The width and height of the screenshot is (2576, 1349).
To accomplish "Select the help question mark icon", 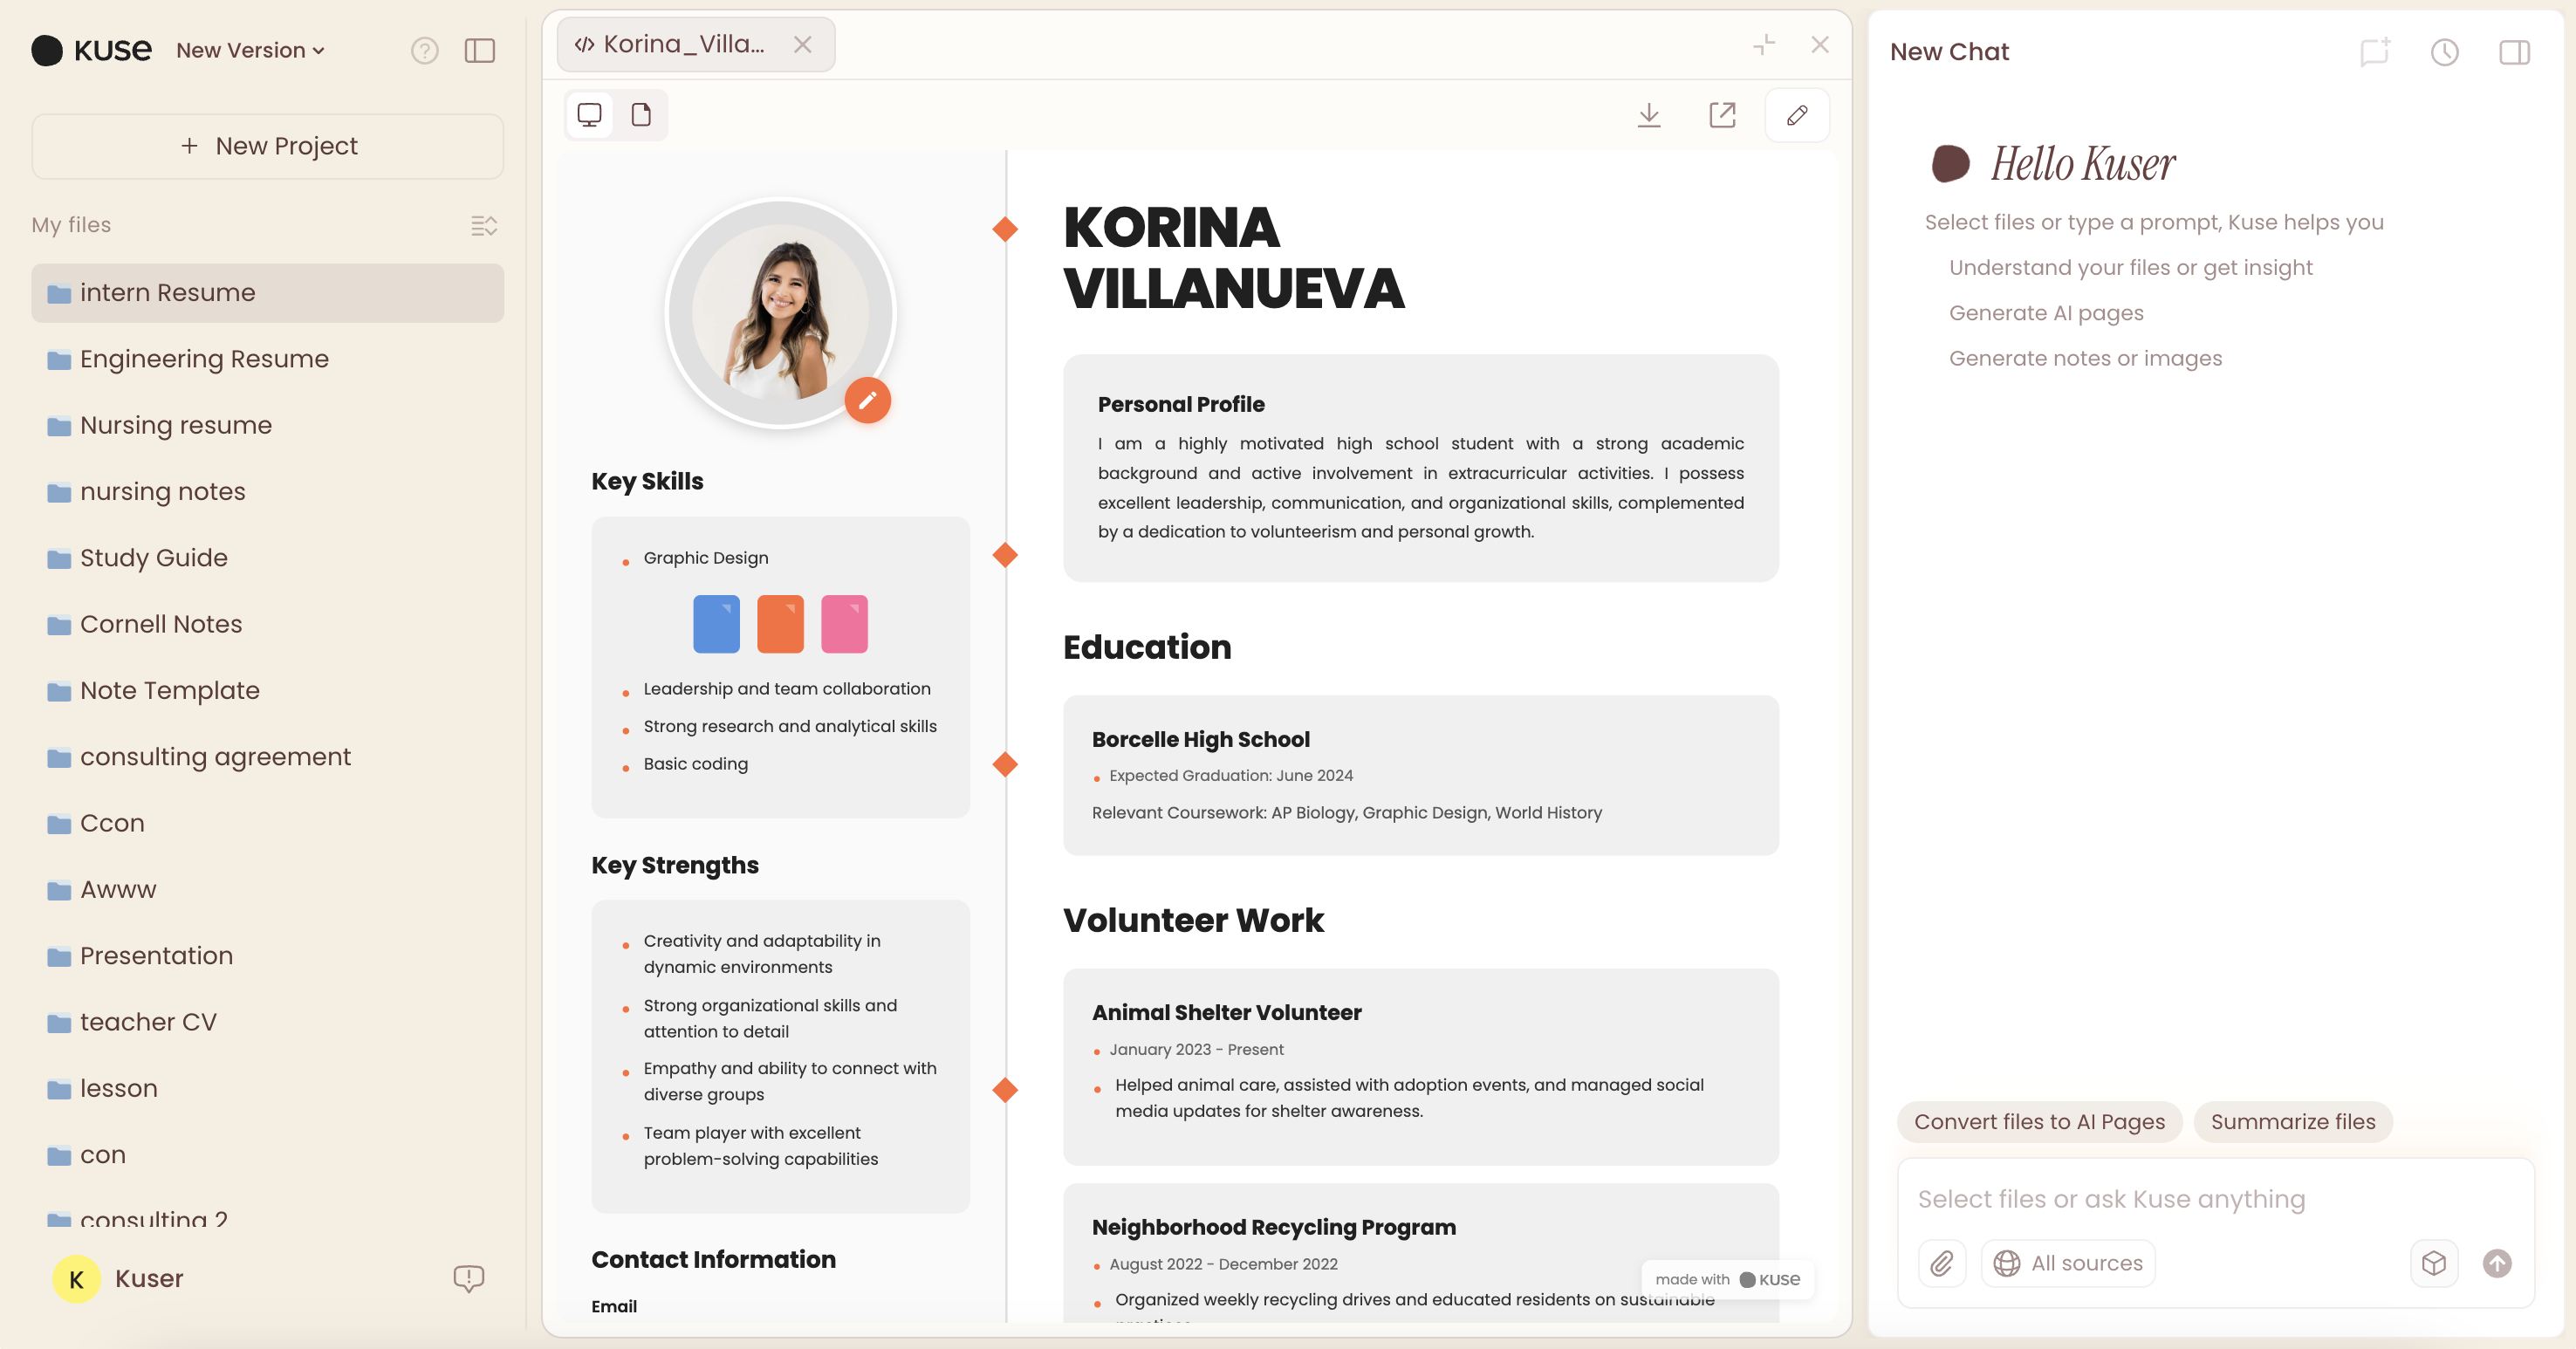I will pos(425,51).
